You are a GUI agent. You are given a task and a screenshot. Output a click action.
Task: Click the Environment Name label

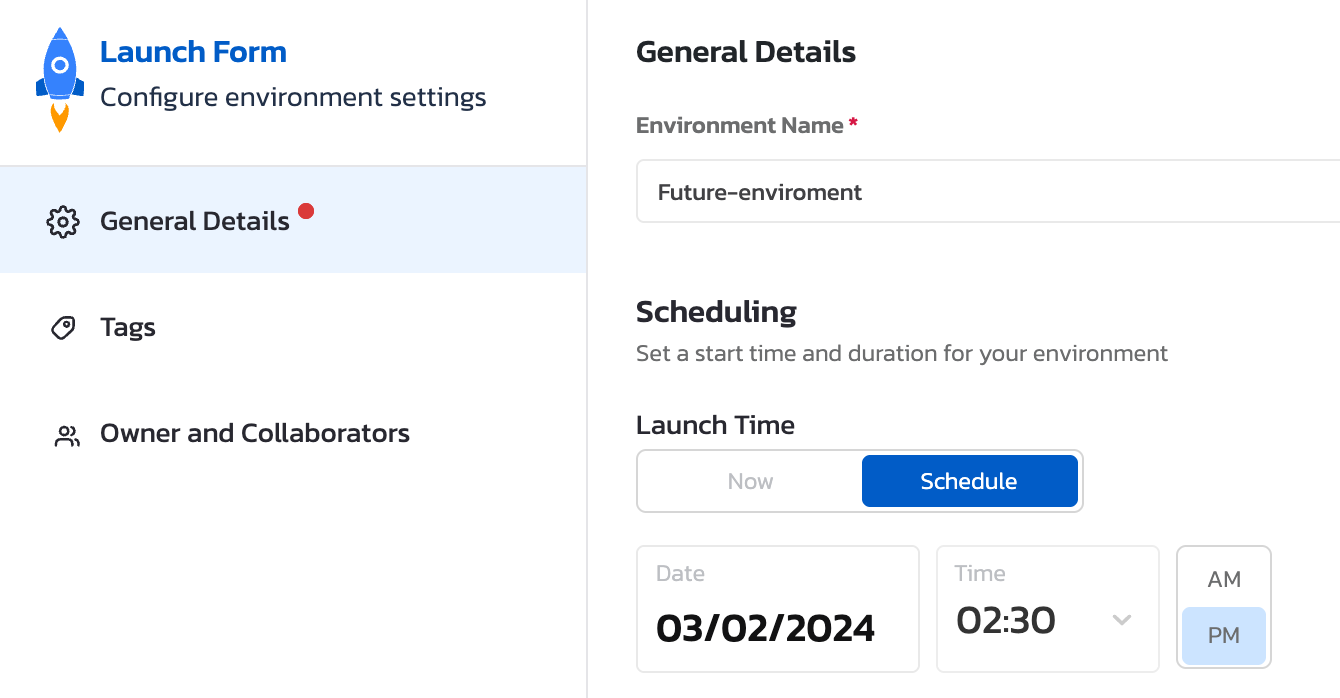pyautogui.click(x=740, y=126)
